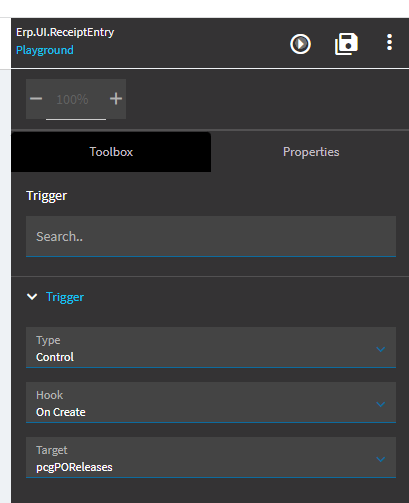
Task: Open the Playground link under the title
Action: pos(45,50)
